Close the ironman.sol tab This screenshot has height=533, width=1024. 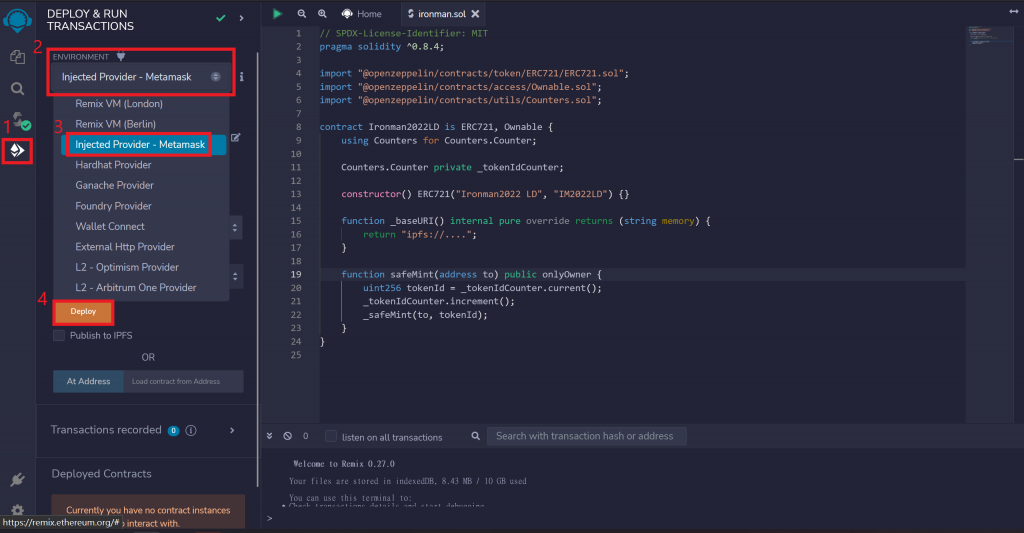click(475, 14)
